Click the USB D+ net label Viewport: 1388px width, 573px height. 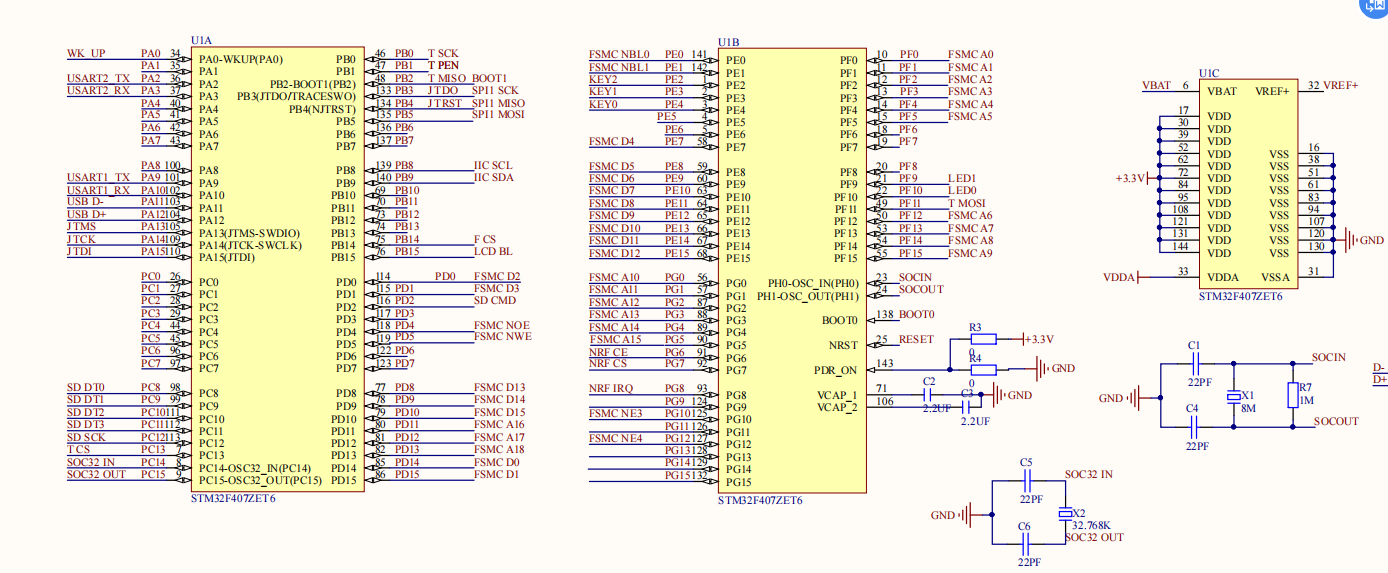point(86,214)
